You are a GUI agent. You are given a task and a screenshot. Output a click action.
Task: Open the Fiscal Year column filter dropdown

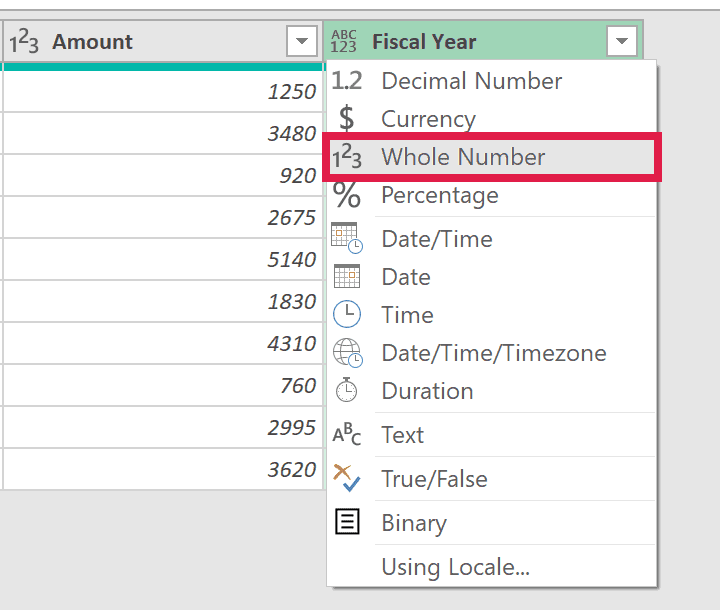click(622, 41)
